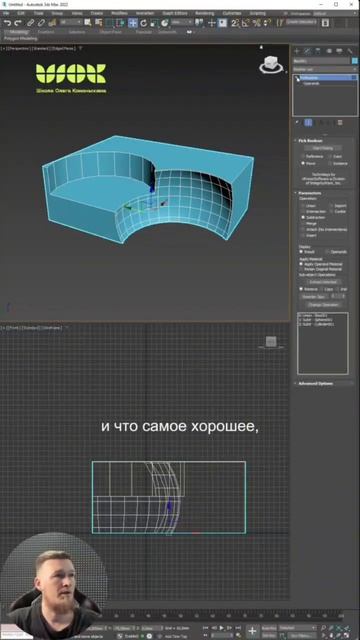Open the Display command panel tab
This screenshot has height=640, width=360.
click(x=339, y=51)
